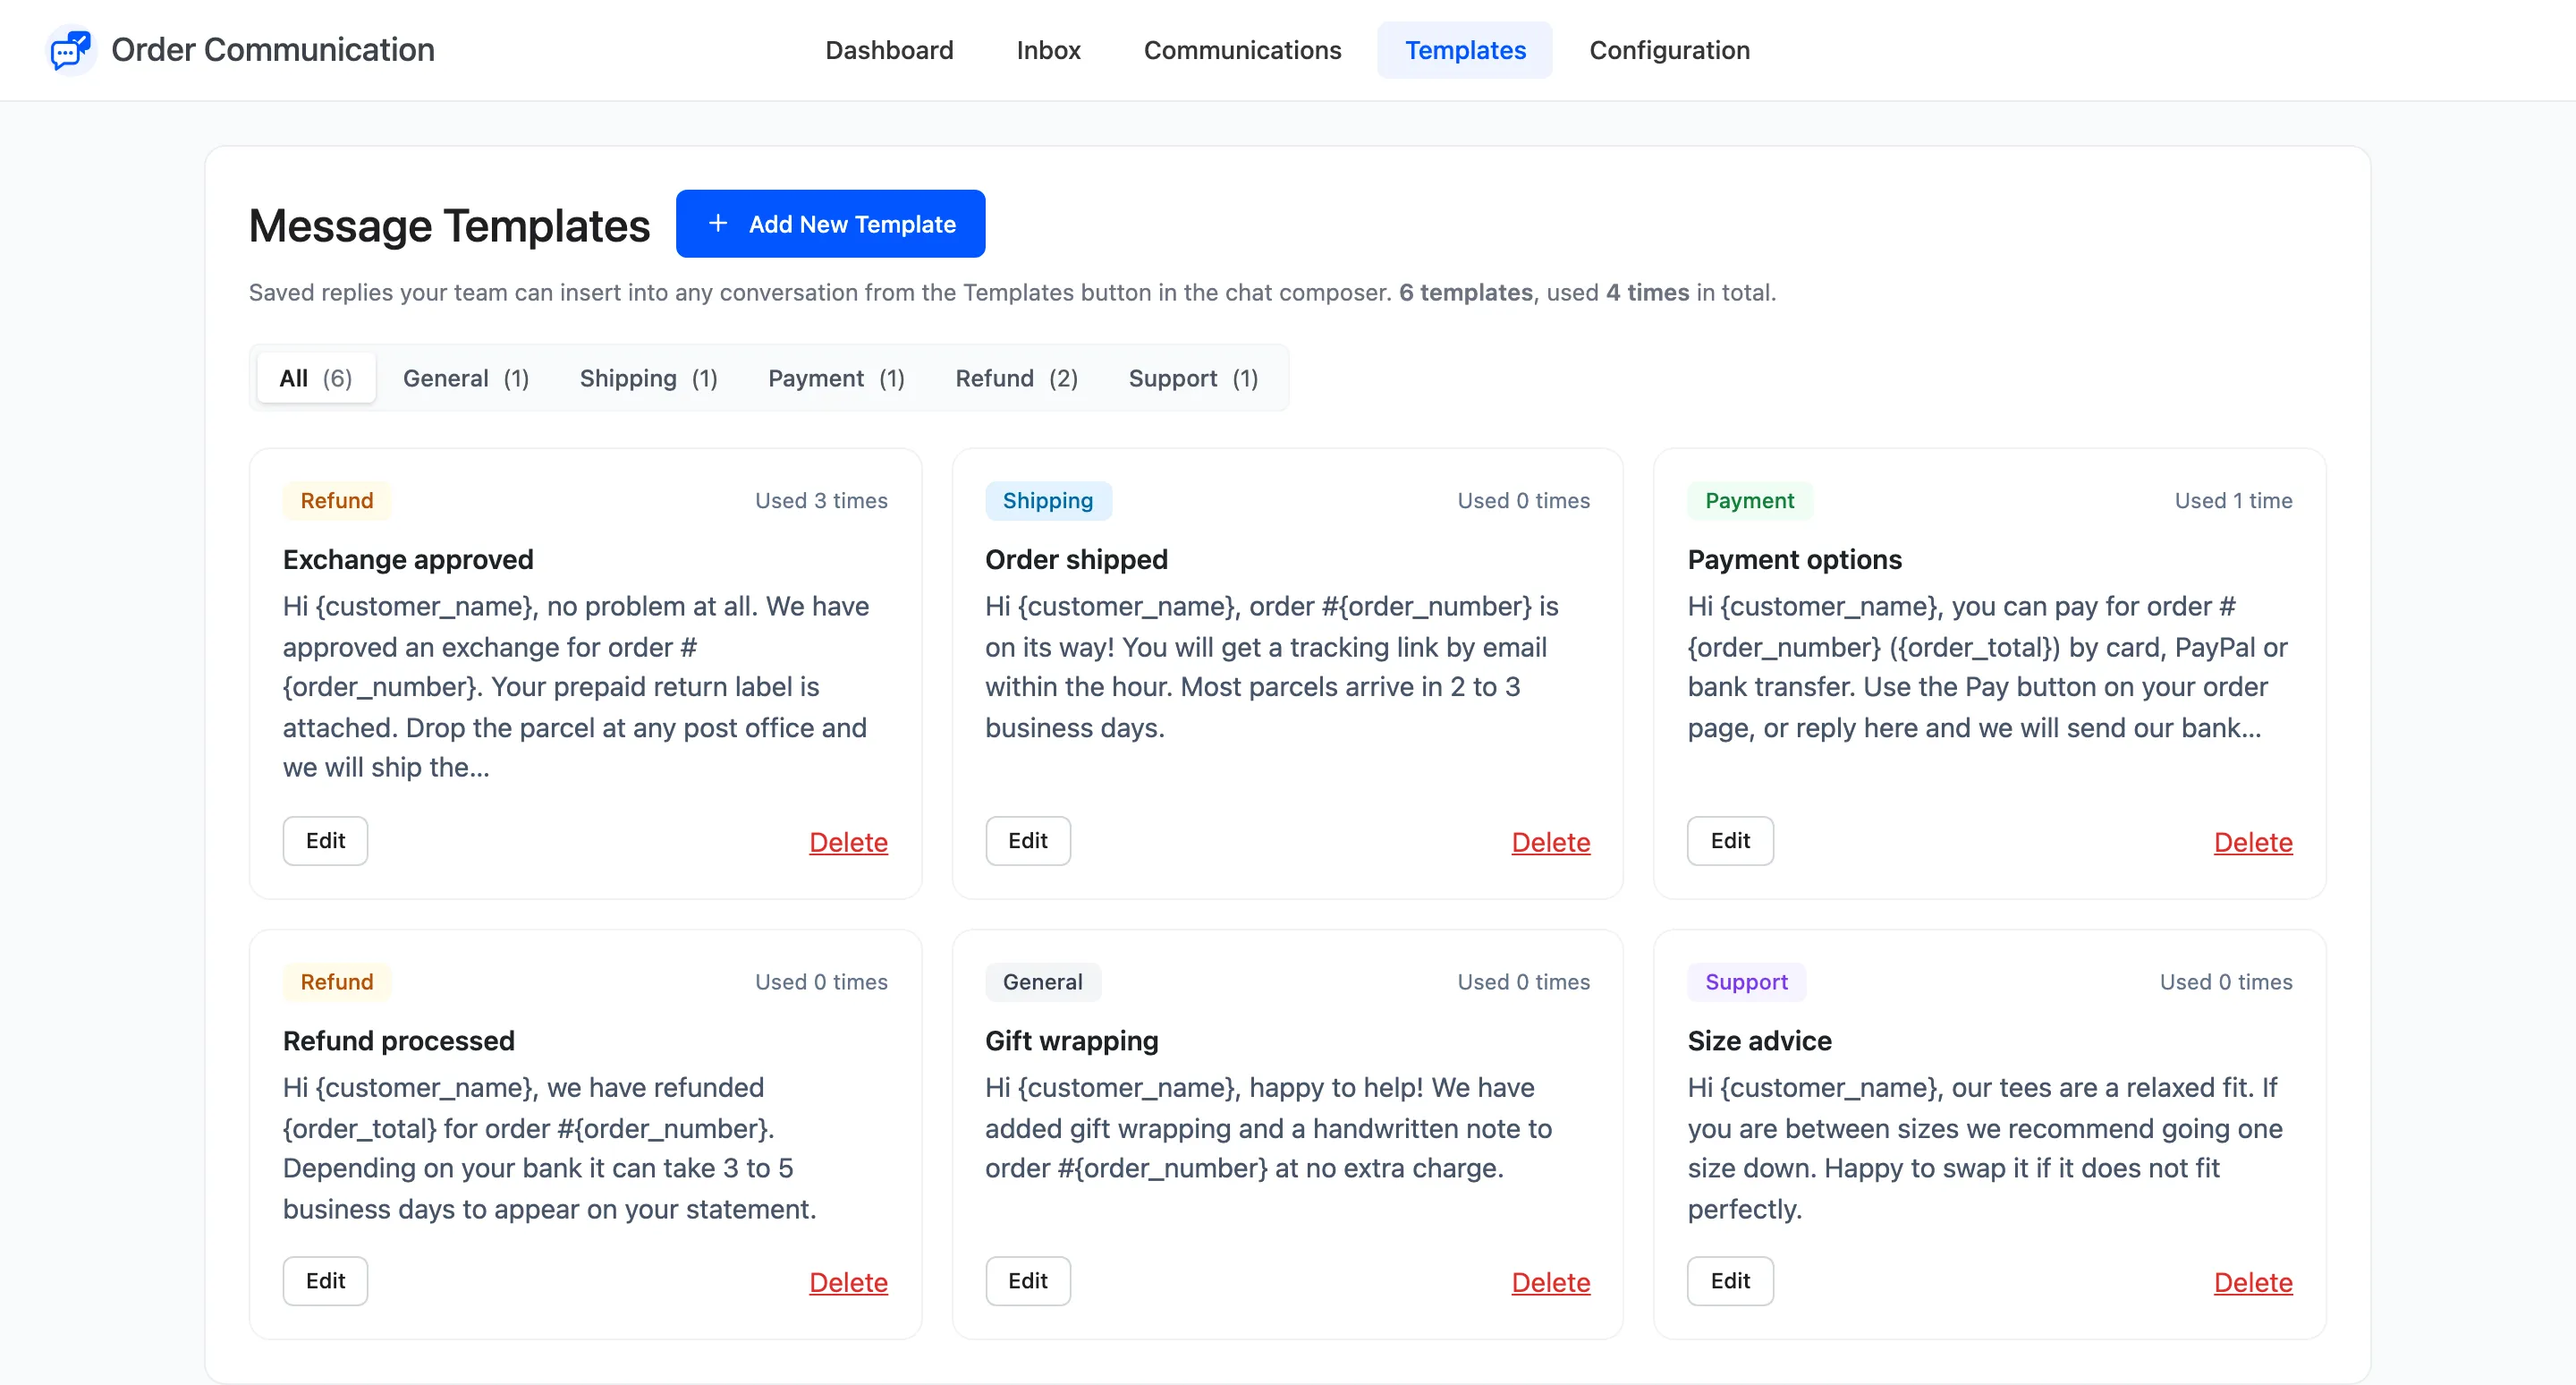The image size is (2576, 1385).
Task: Edit the Size advice template
Action: point(1730,1281)
